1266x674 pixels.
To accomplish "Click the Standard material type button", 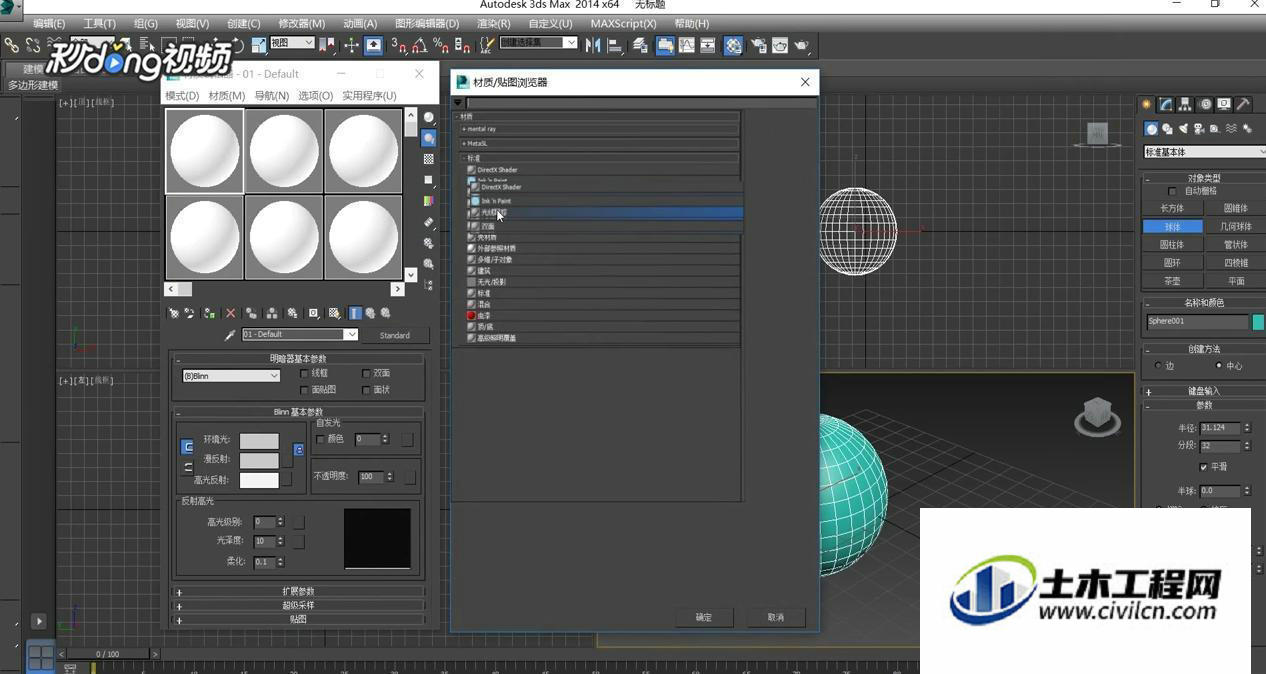I will pyautogui.click(x=395, y=335).
